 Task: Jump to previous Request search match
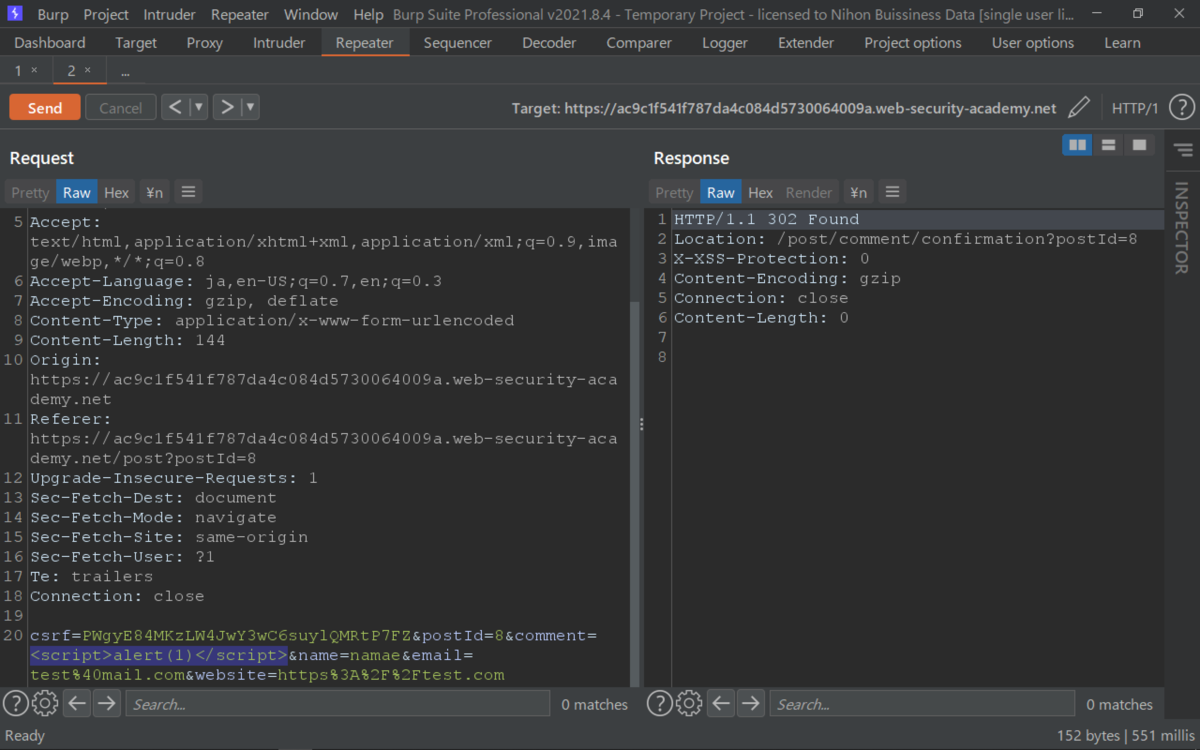77,704
